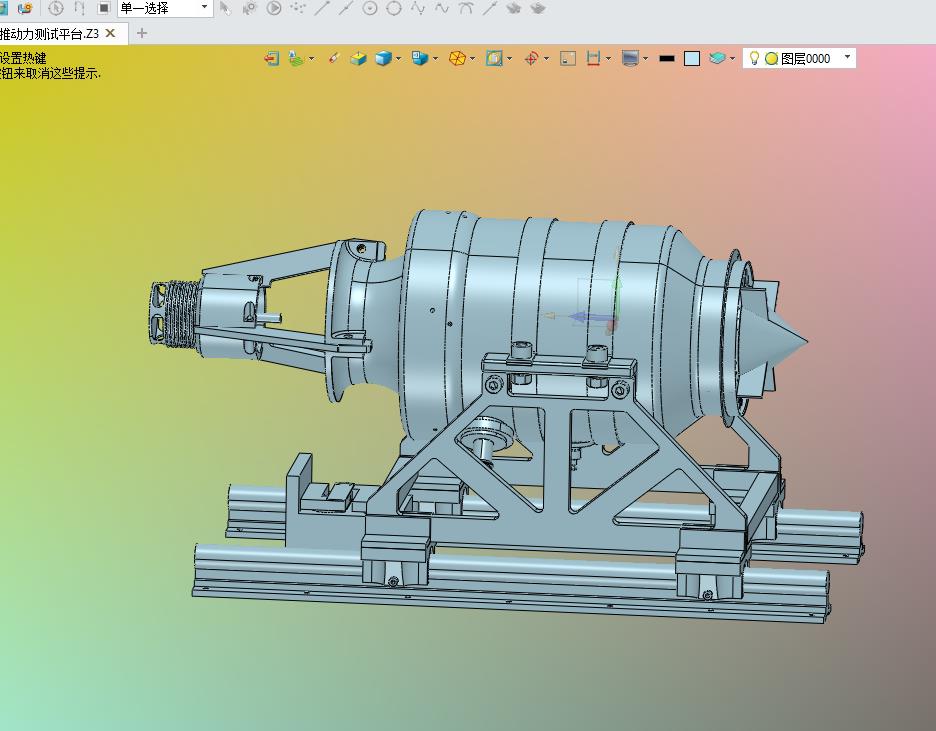Click the exit/return icon in view toolbar
Viewport: 936px width, 731px height.
click(271, 59)
